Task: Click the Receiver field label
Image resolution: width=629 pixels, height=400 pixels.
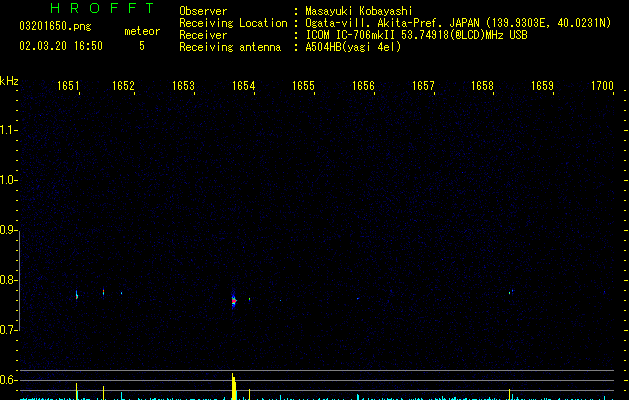Action: pos(203,35)
